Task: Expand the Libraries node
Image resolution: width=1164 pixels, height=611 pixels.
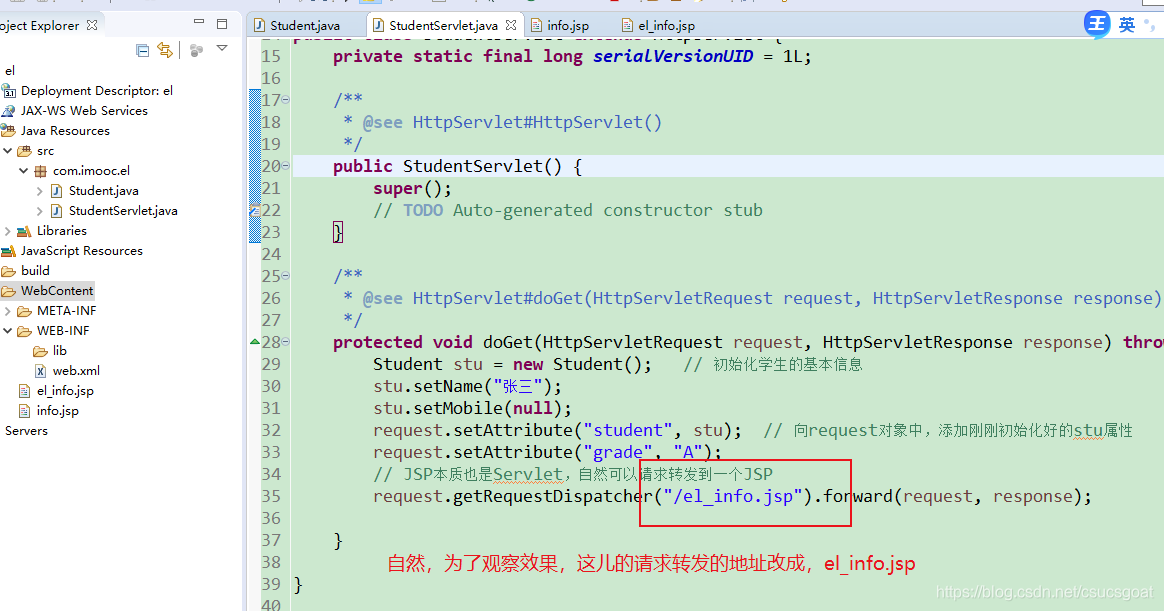Action: pyautogui.click(x=7, y=231)
